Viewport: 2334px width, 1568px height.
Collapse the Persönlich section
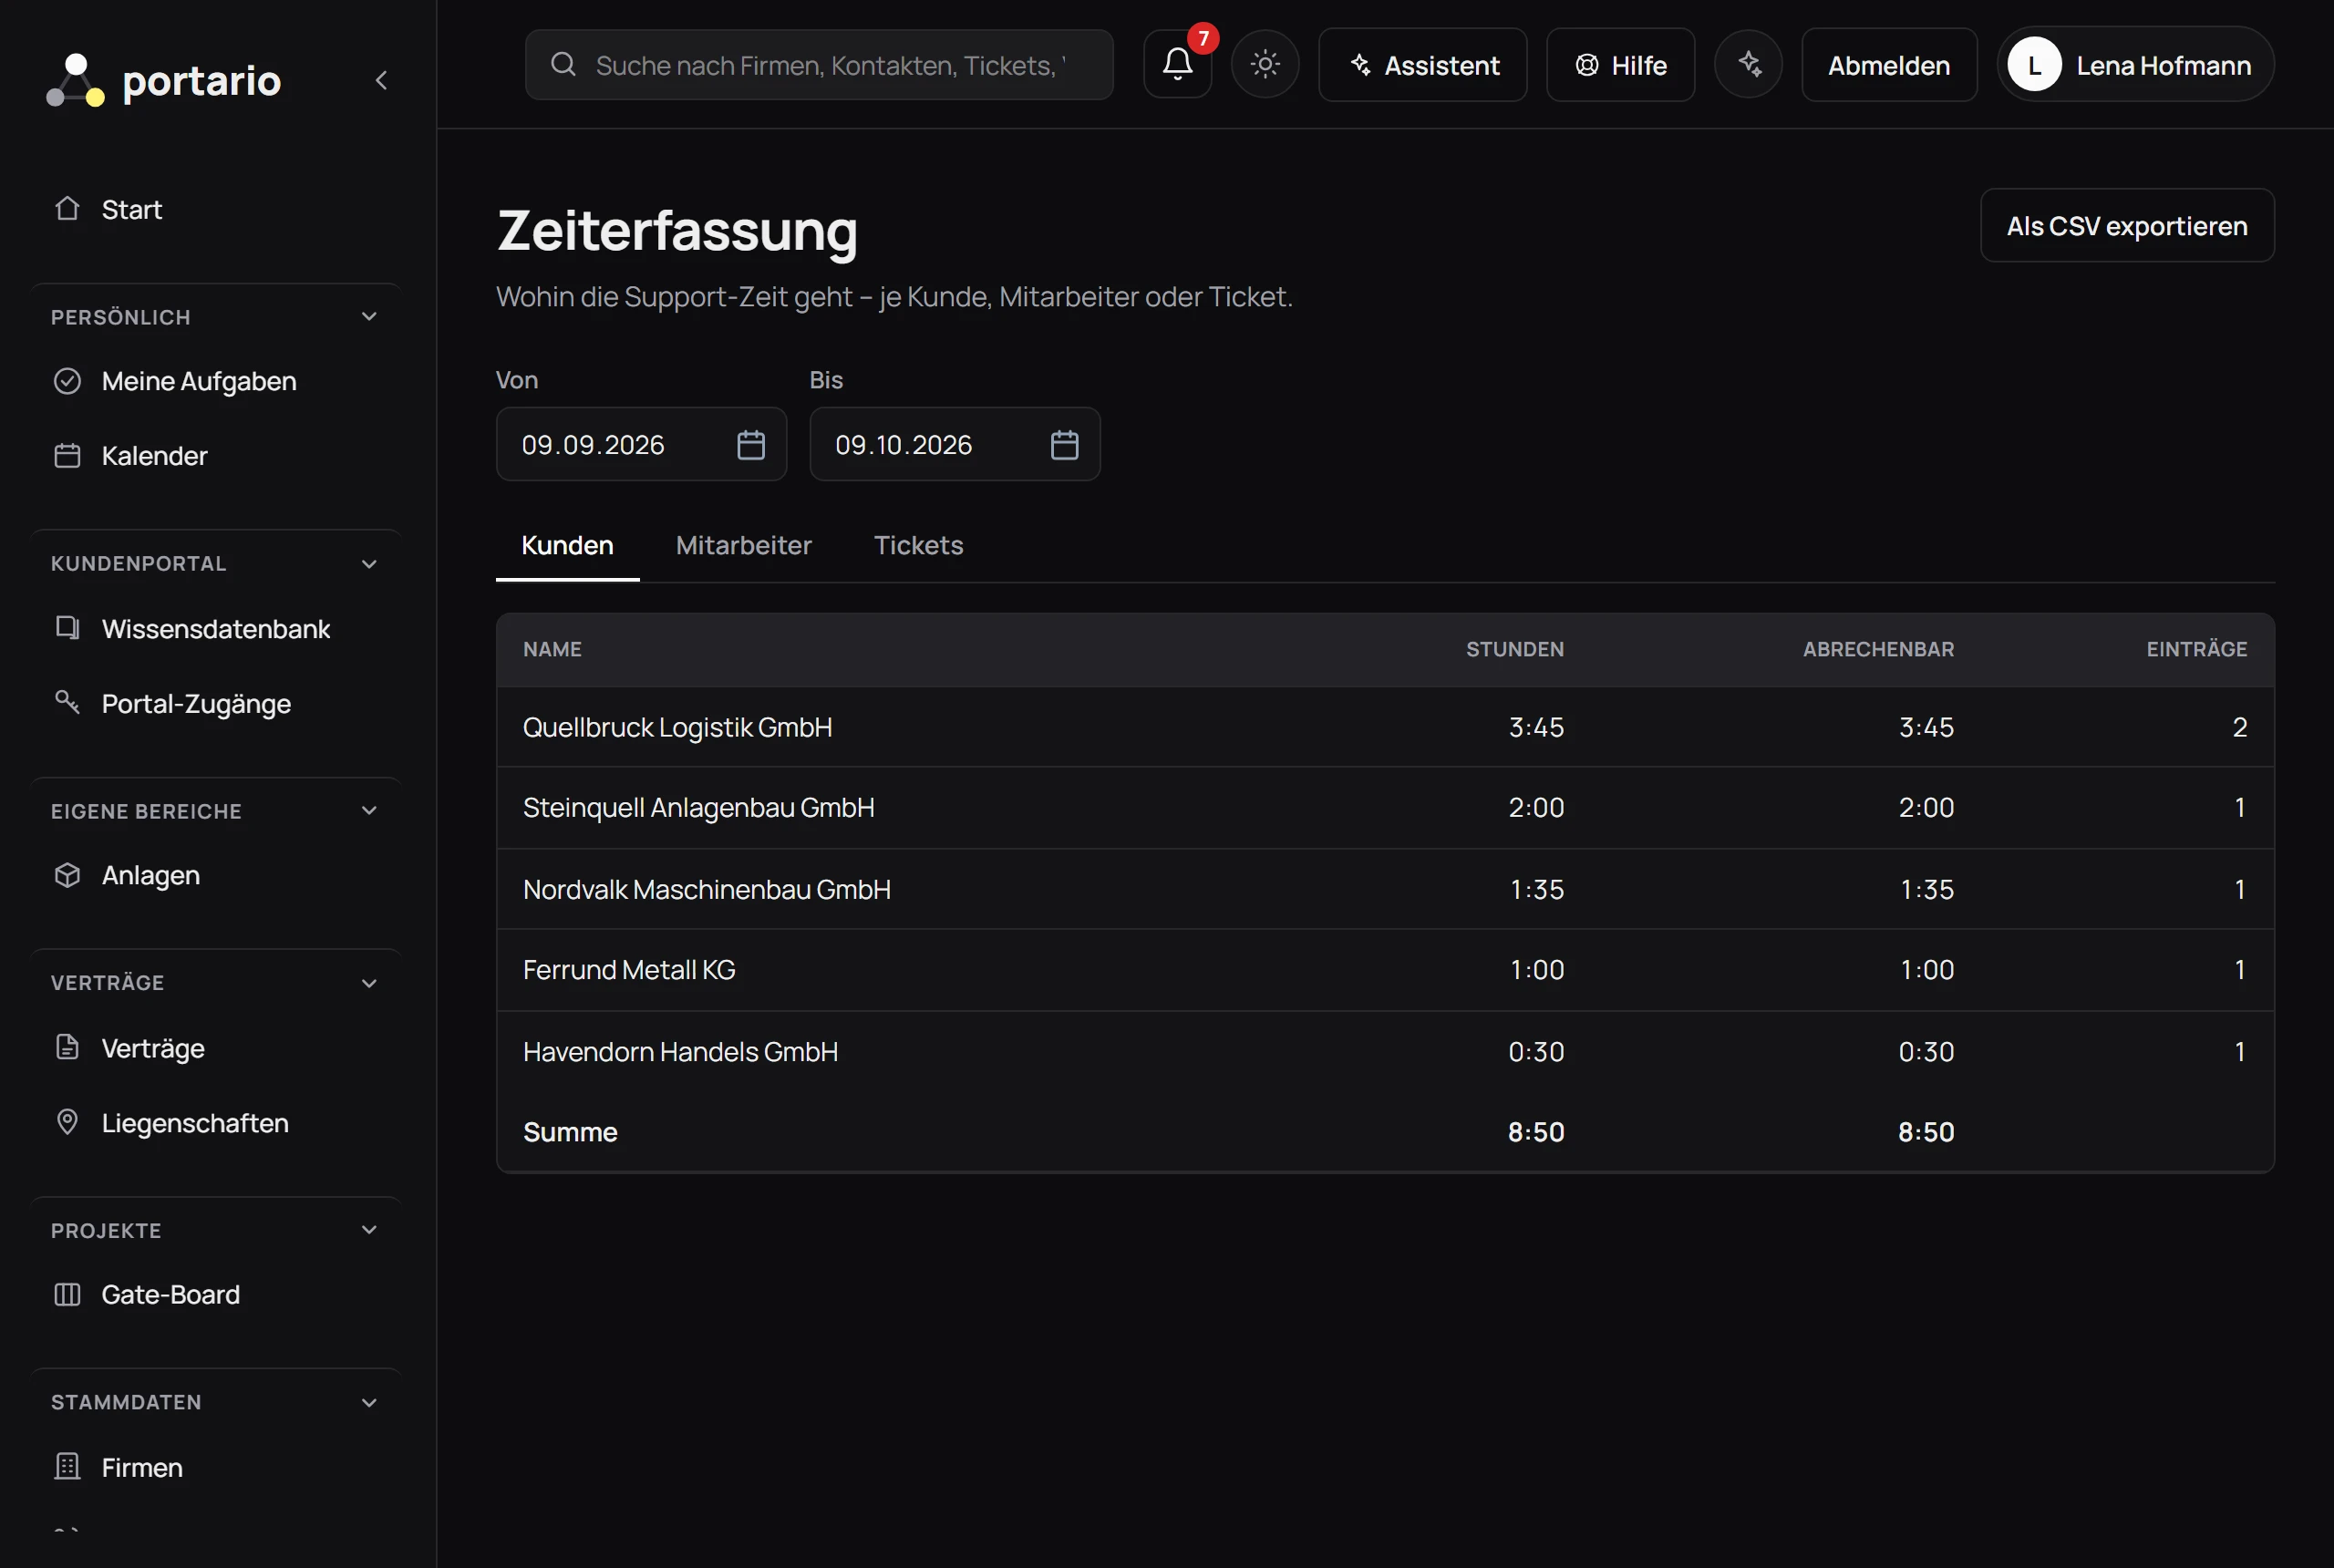[x=369, y=317]
